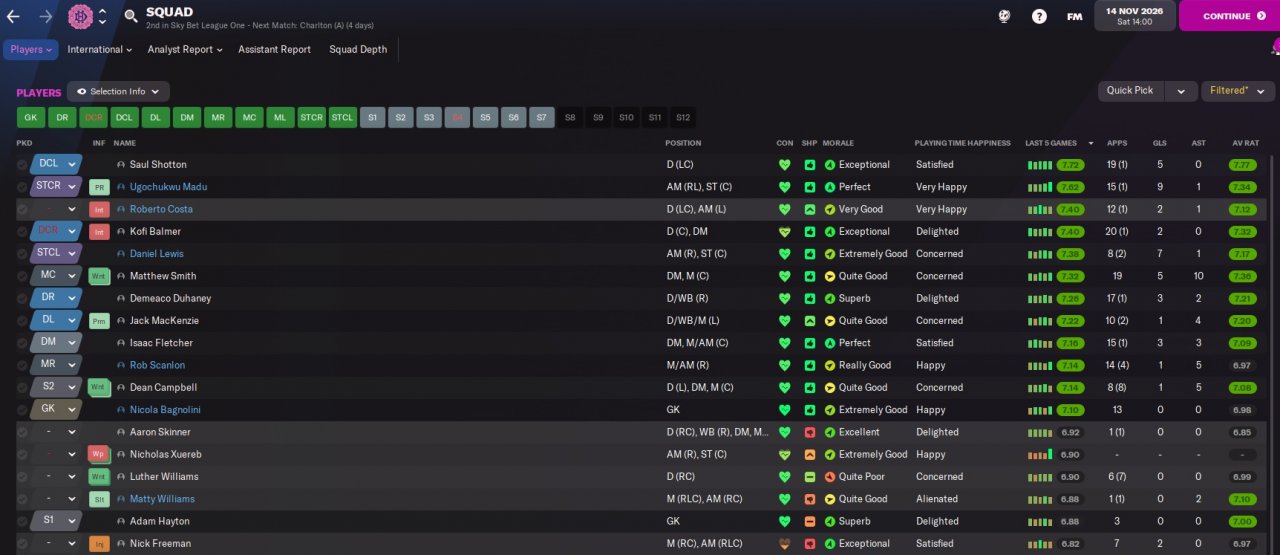
Task: Tick the select circle for Roberto Costa
Action: [22, 209]
